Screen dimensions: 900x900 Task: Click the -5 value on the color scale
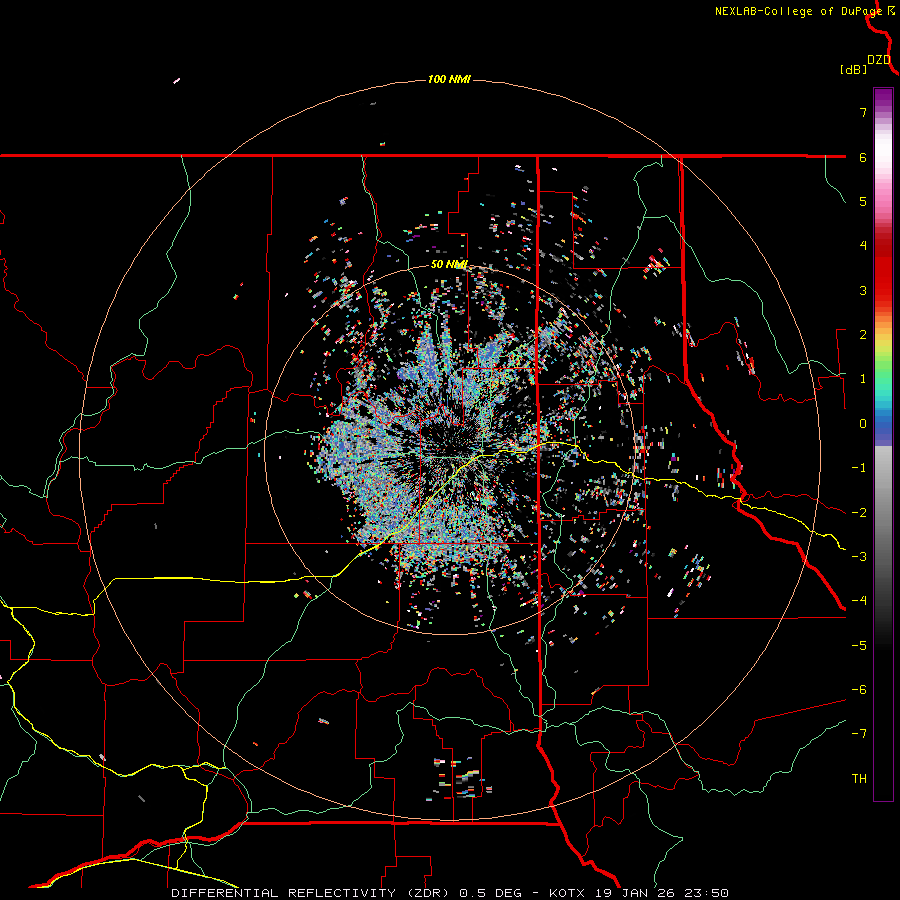[x=859, y=646]
